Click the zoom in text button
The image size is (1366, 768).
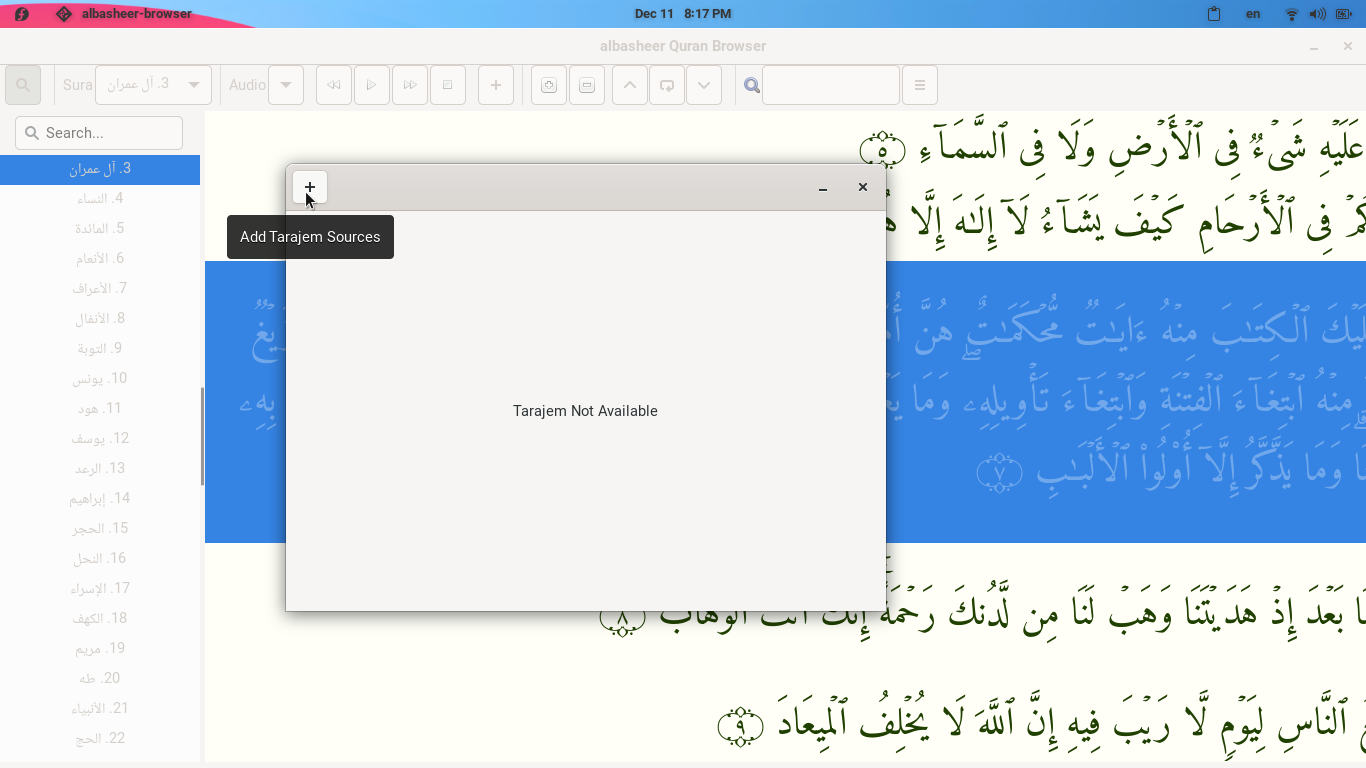(549, 85)
